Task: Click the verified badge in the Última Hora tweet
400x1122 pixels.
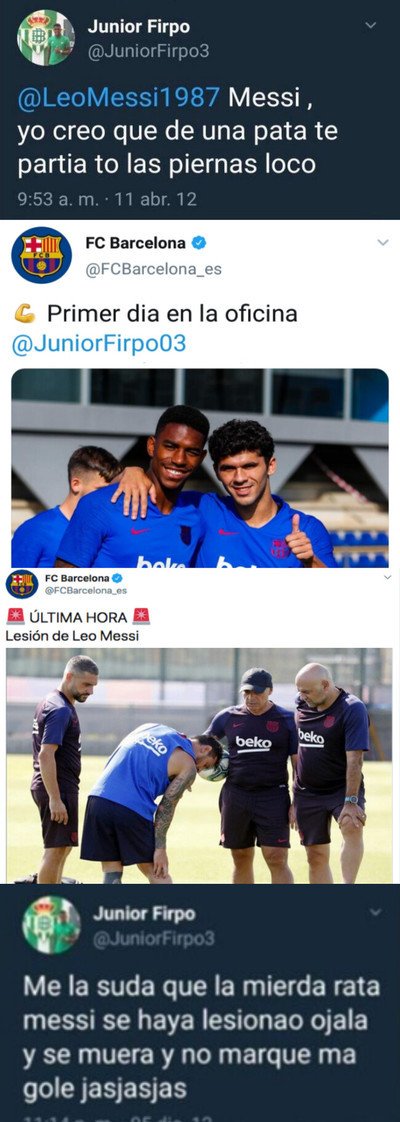Action: coord(117,578)
